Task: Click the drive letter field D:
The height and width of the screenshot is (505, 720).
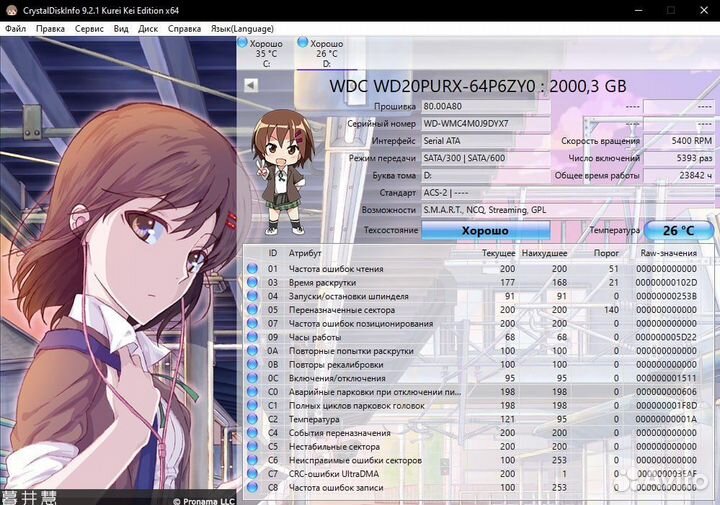Action: click(485, 175)
